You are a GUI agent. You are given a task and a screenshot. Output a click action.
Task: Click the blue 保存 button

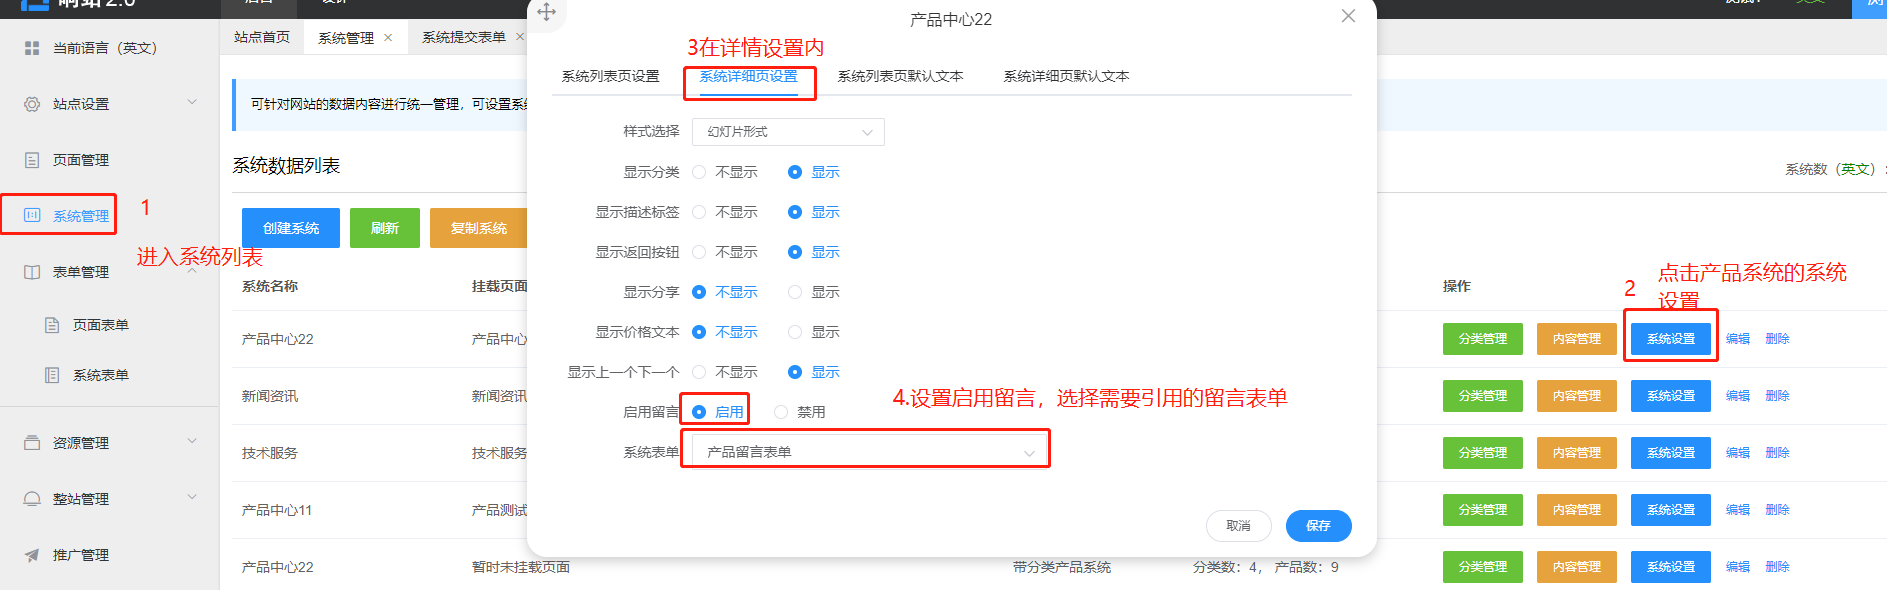(1318, 526)
